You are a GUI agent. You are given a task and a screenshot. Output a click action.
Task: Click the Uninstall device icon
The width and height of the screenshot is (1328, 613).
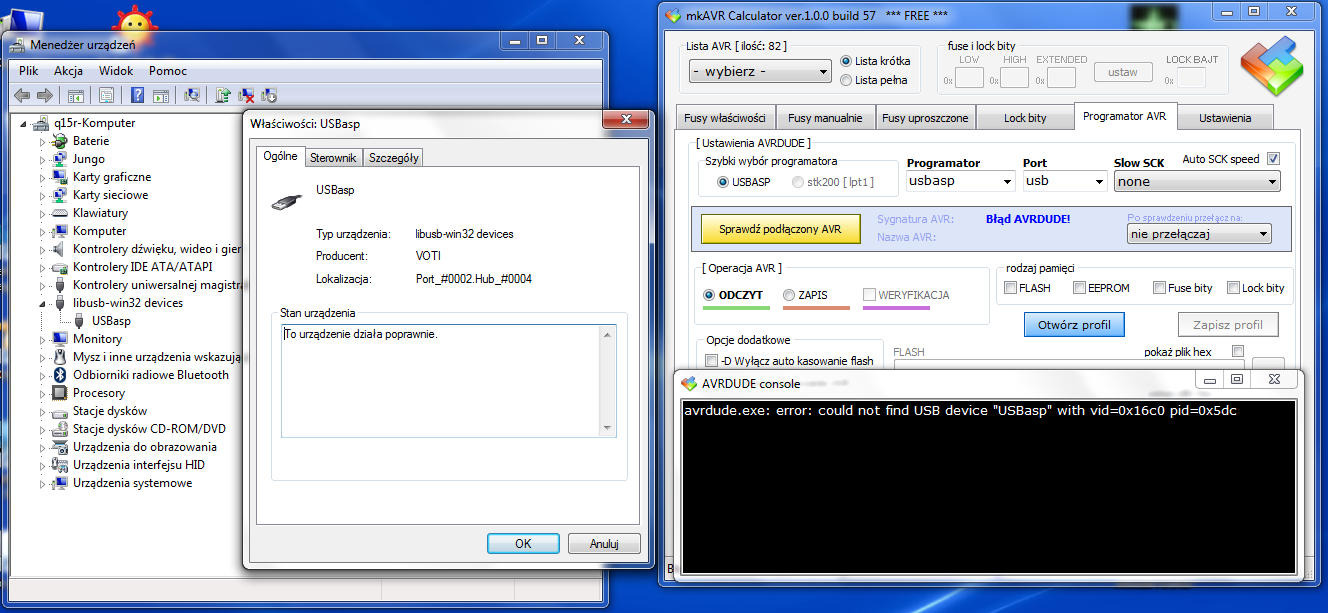pos(247,95)
